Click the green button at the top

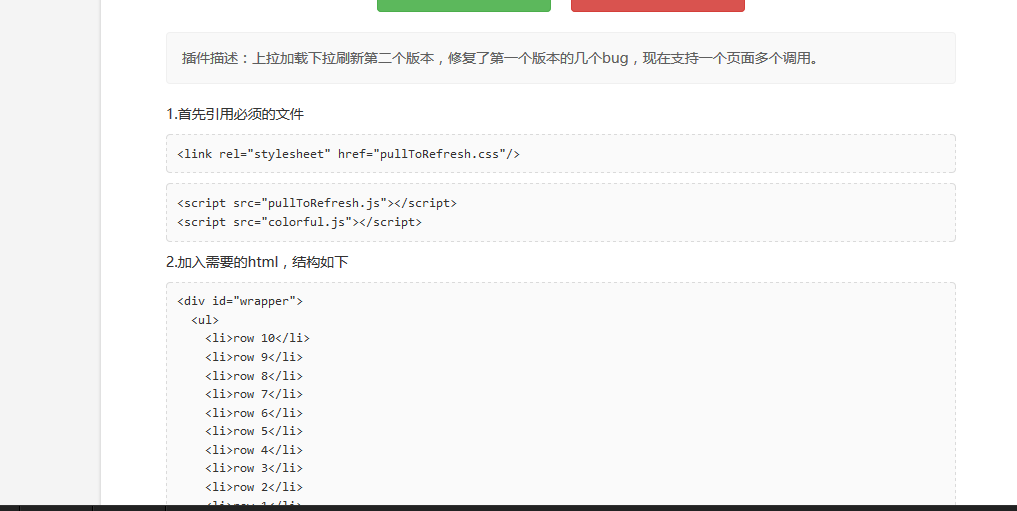point(464,5)
